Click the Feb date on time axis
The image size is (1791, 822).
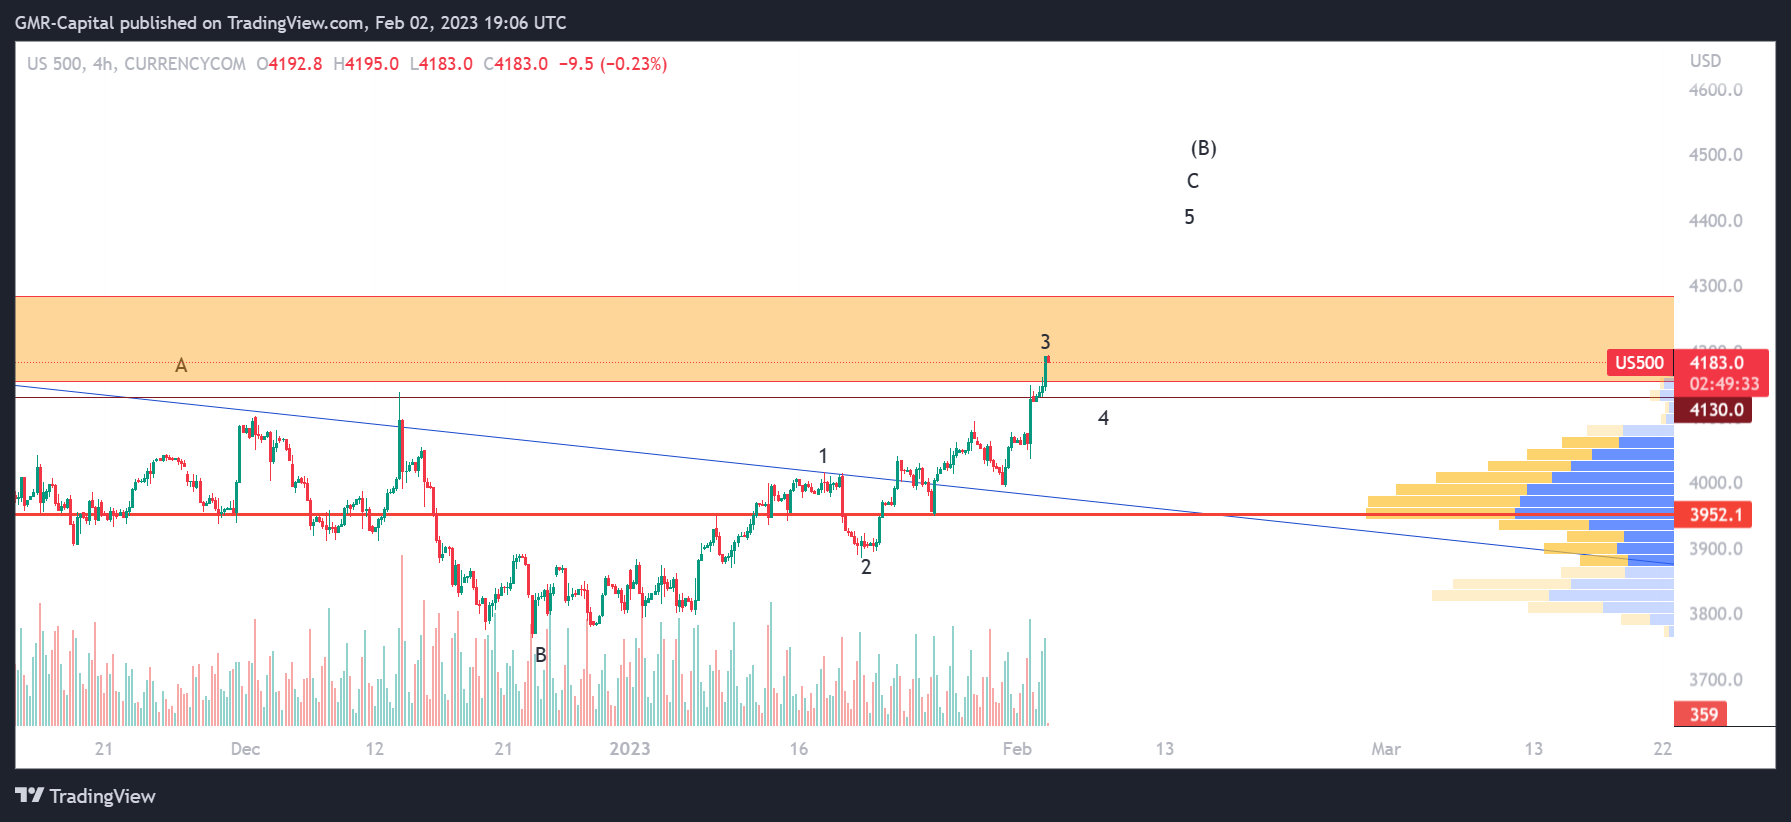[x=1017, y=749]
